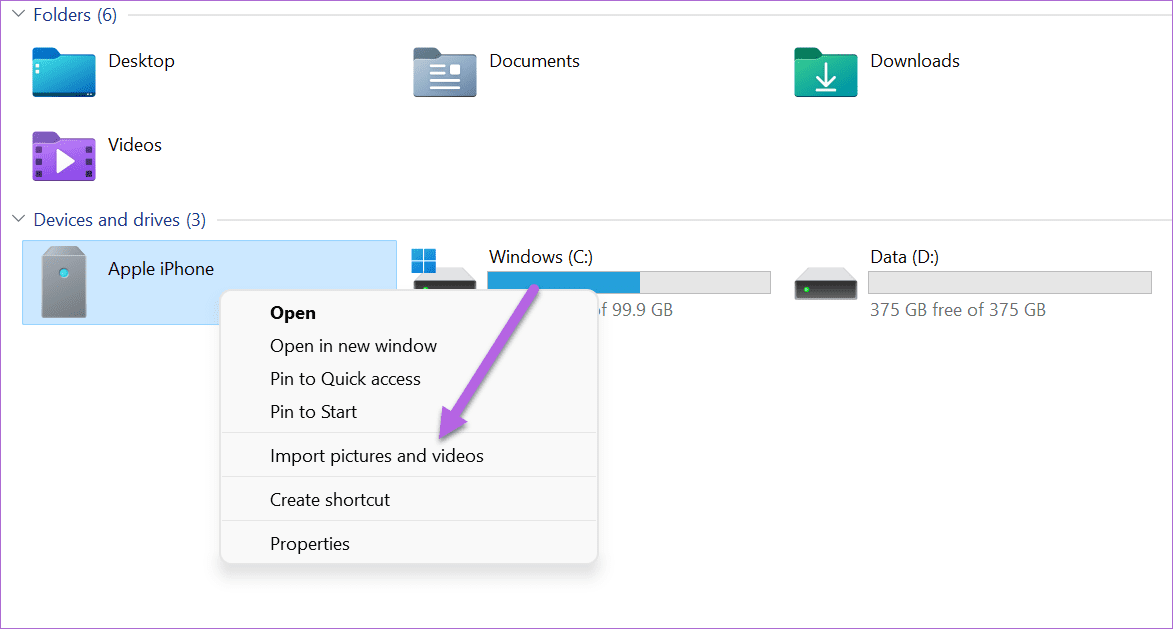Image resolution: width=1173 pixels, height=629 pixels.
Task: Select Create shortcut menu entry
Action: (x=408, y=500)
